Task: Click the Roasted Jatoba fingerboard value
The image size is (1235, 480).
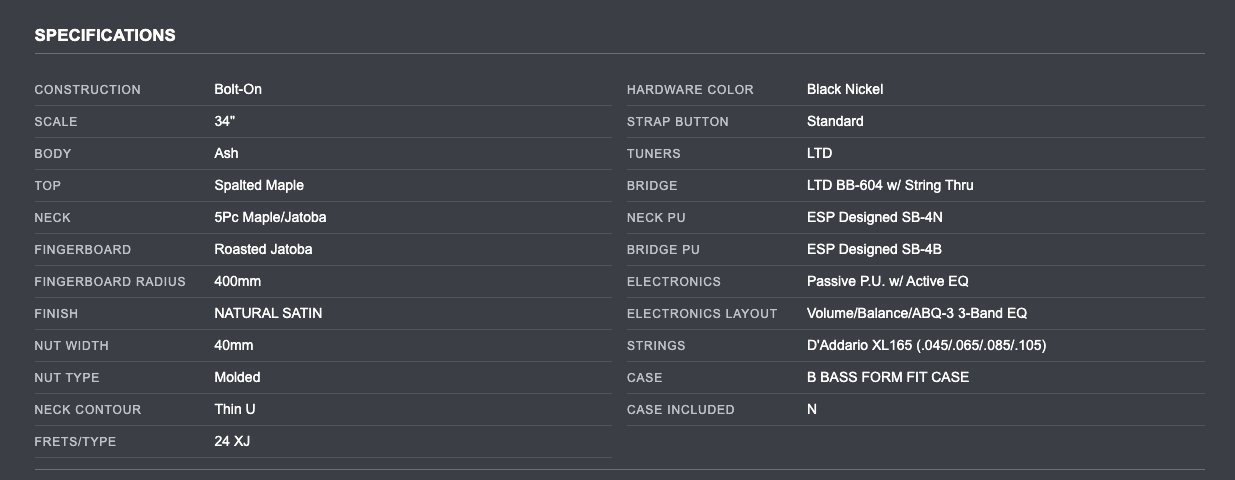Action: coord(263,249)
